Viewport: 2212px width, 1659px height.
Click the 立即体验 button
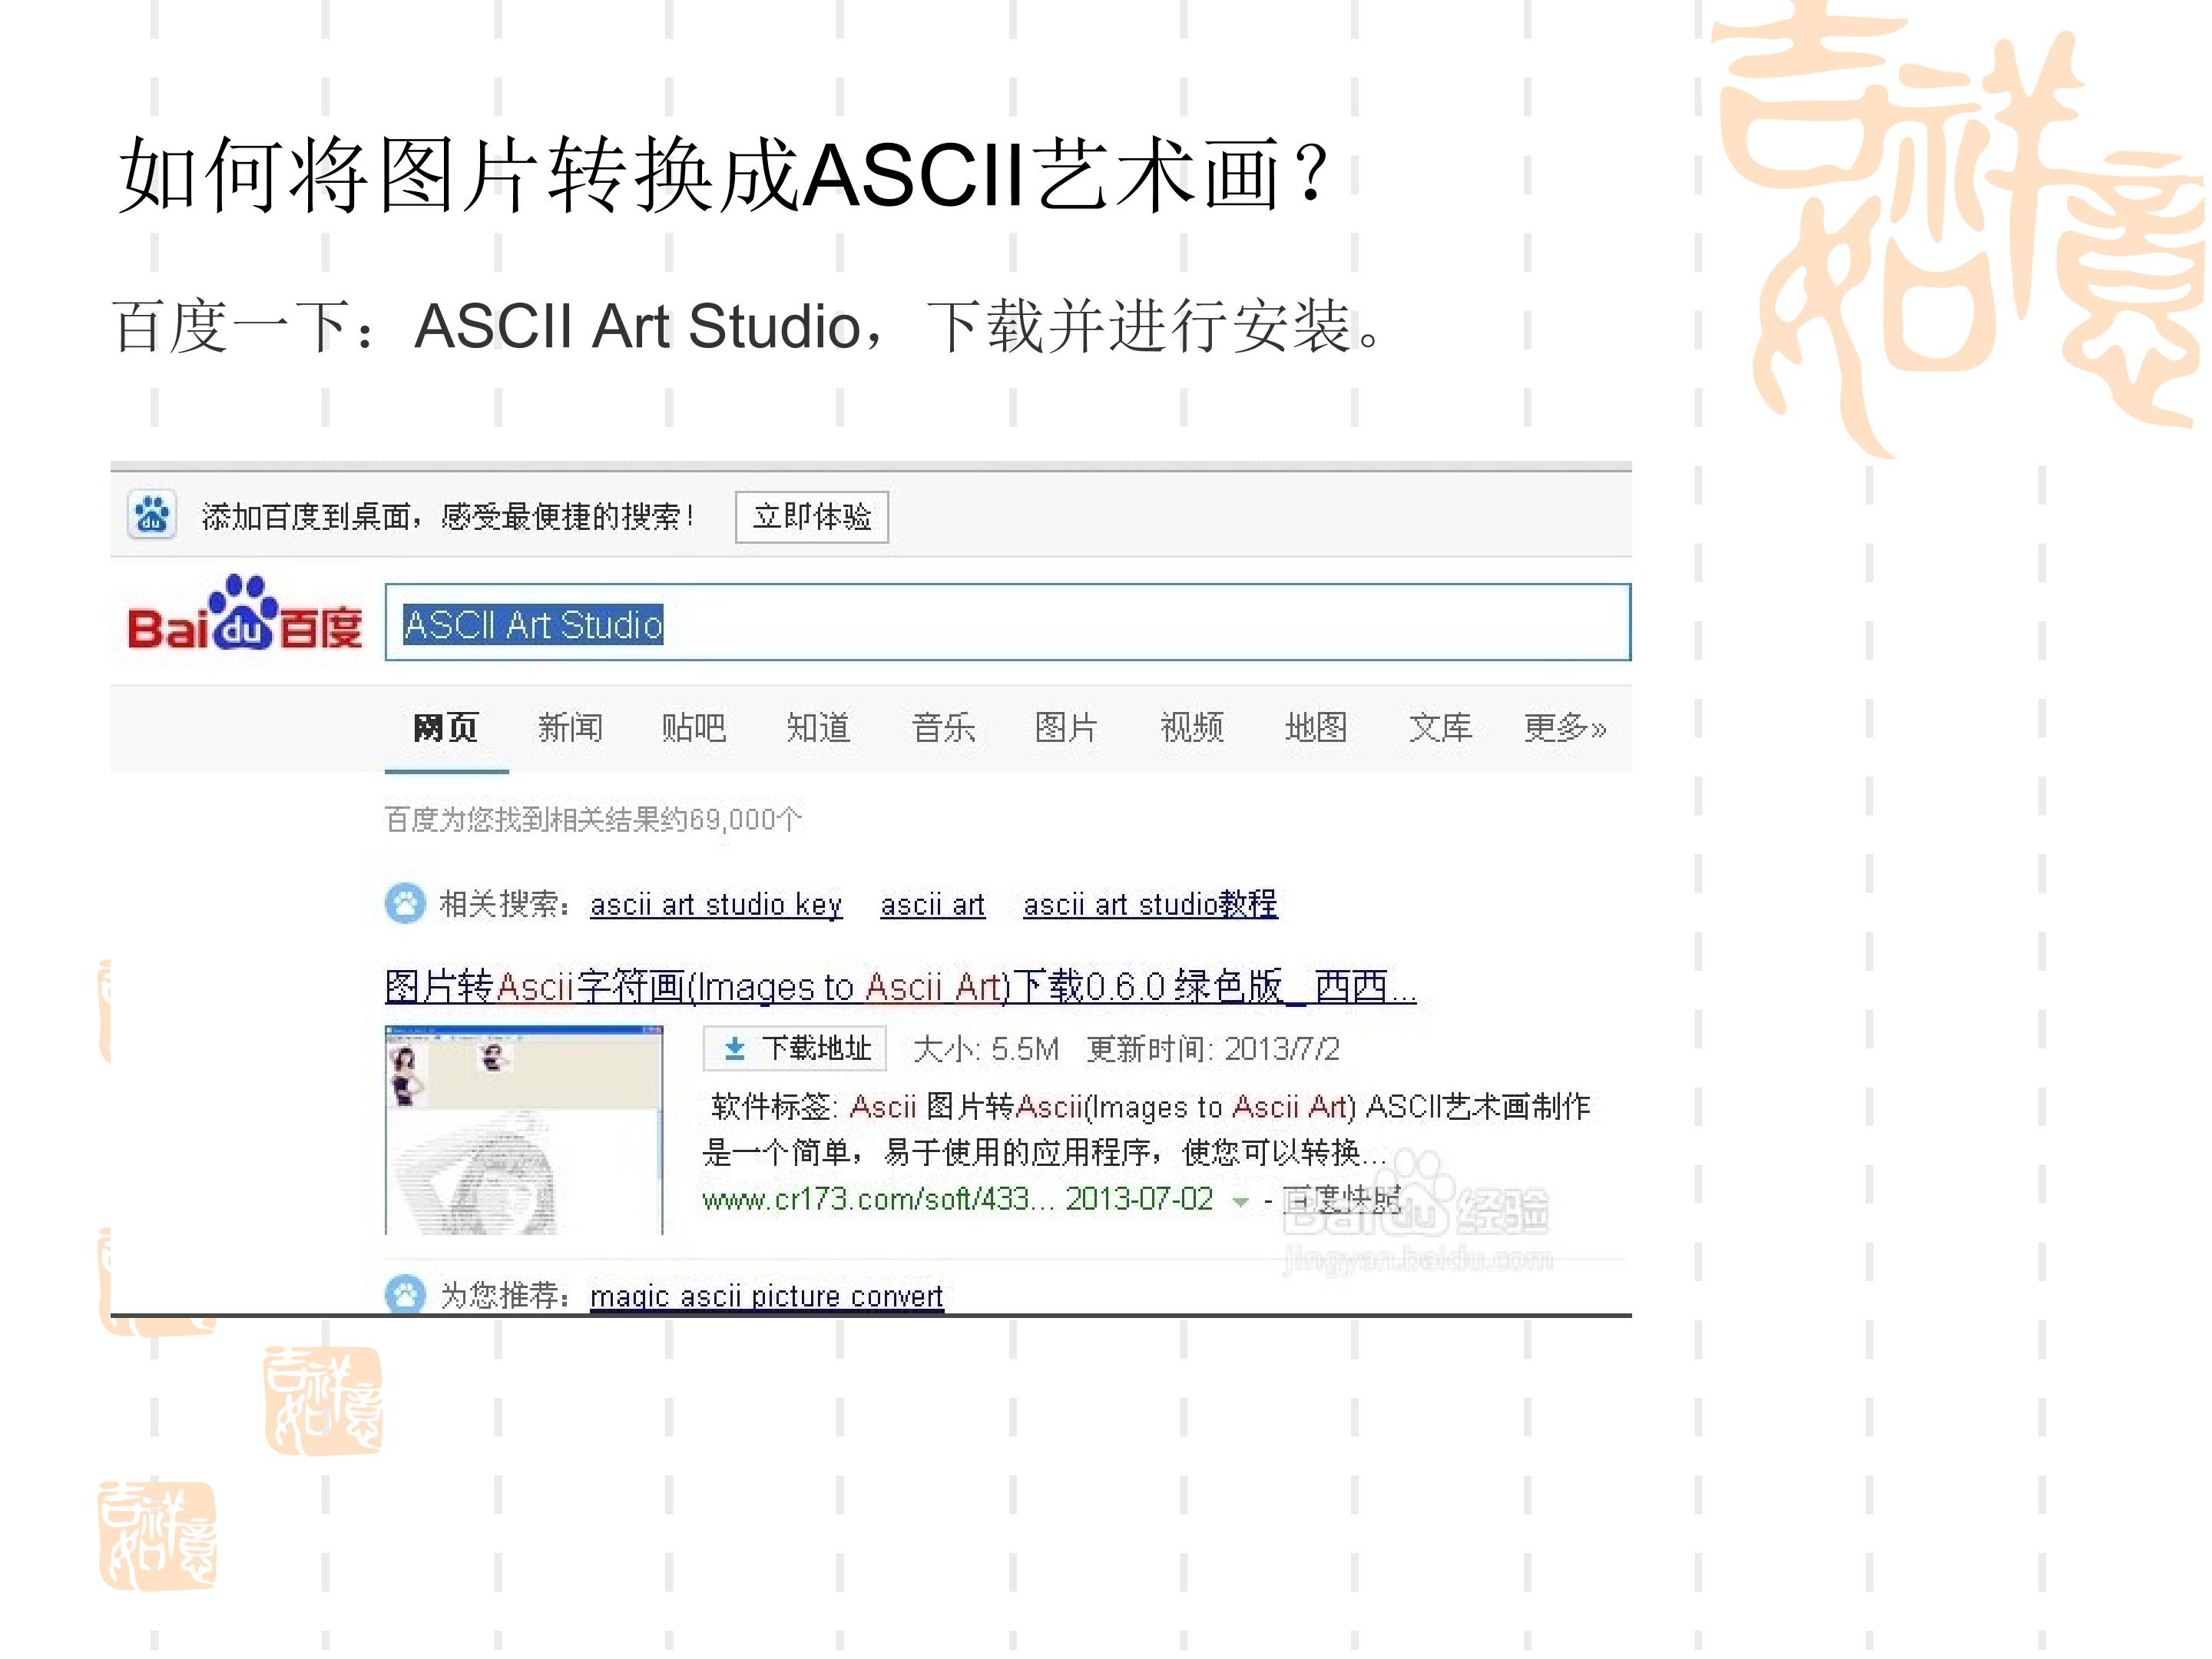(x=811, y=517)
